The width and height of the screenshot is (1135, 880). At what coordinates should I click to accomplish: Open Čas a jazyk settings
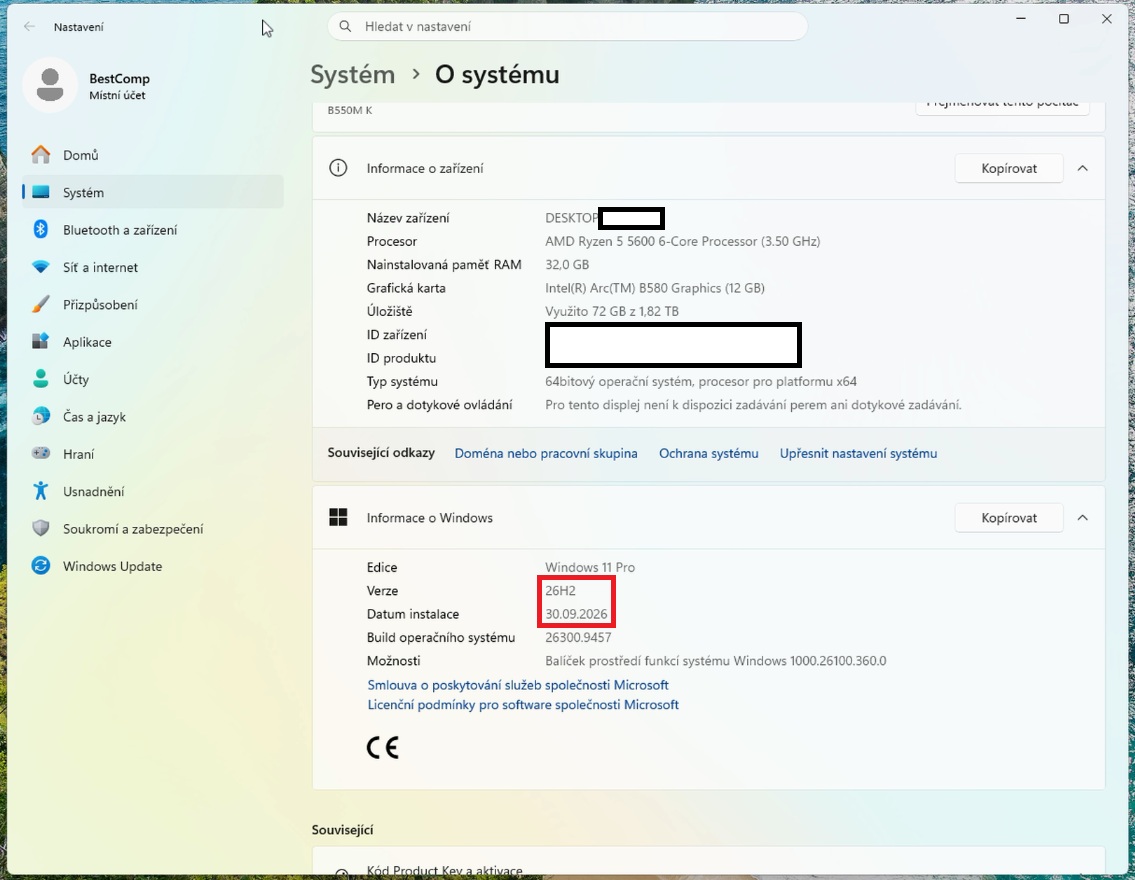(153, 416)
